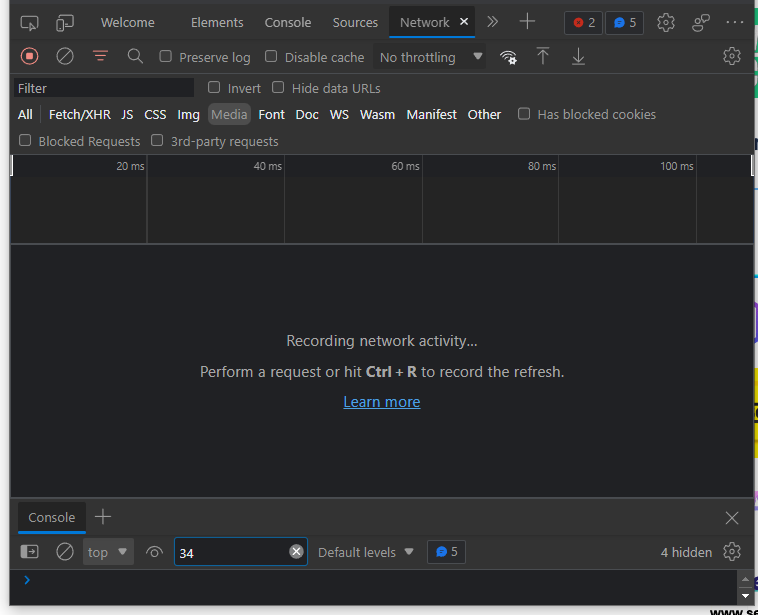Check Blocked Requests
Viewport: 758px width, 615px height.
coord(25,140)
